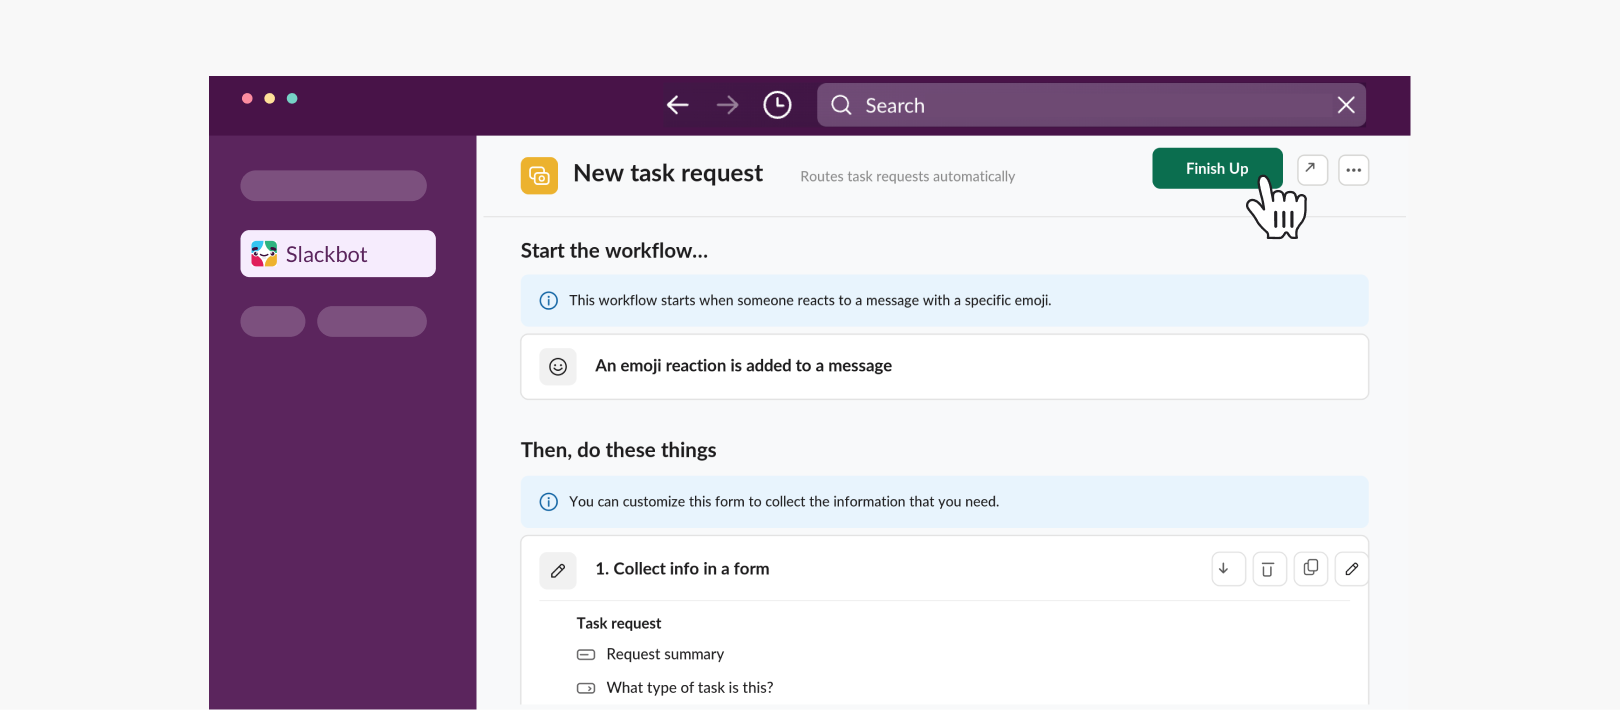Clear search with the X icon

(1346, 105)
